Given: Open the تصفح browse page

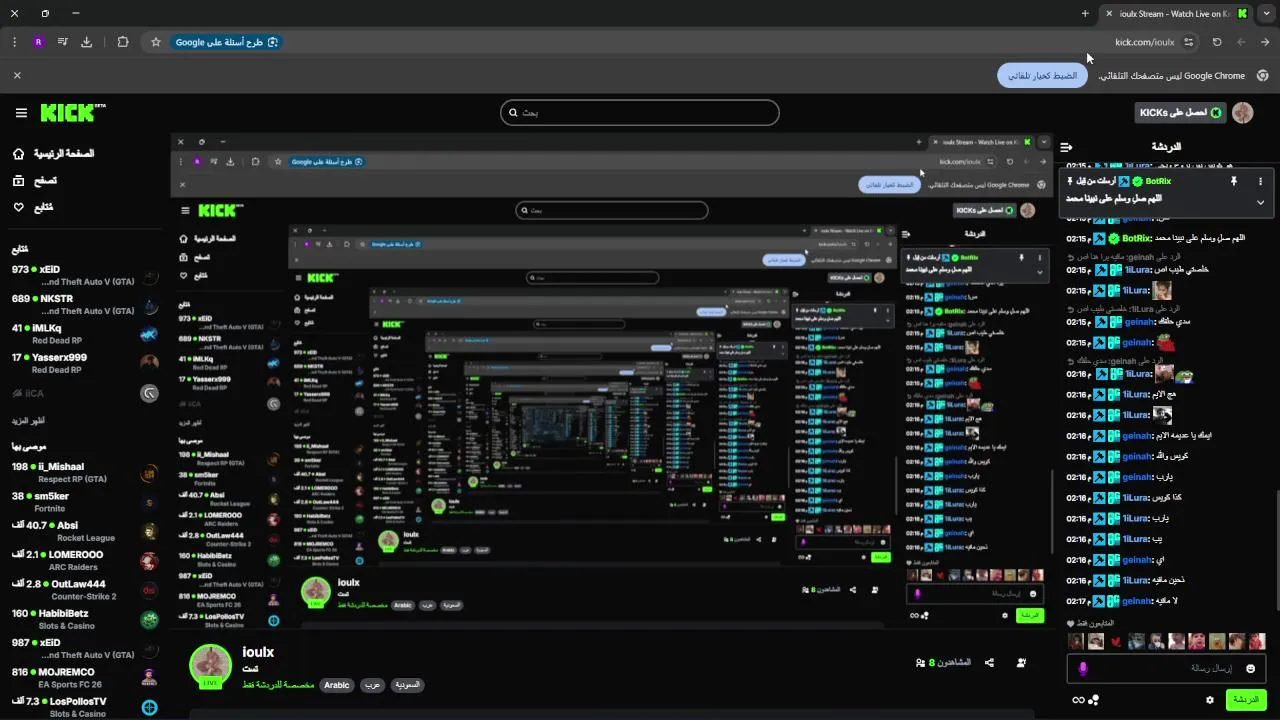Looking at the screenshot, I should (35, 181).
